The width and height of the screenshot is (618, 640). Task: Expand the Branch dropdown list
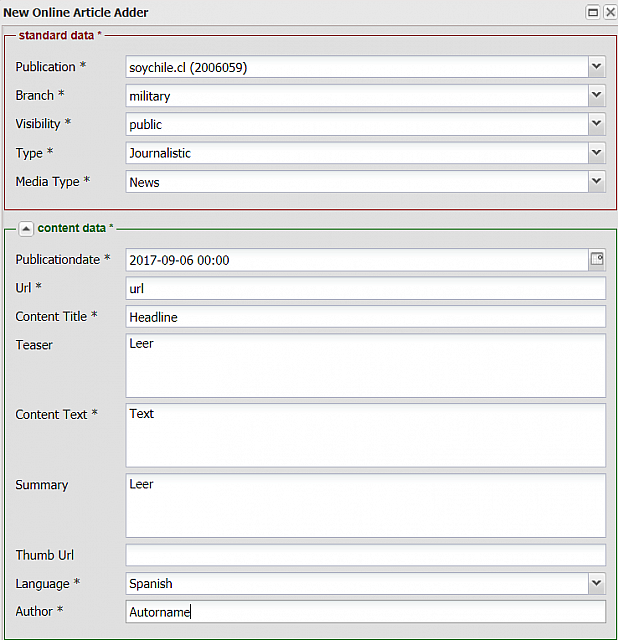click(597, 96)
